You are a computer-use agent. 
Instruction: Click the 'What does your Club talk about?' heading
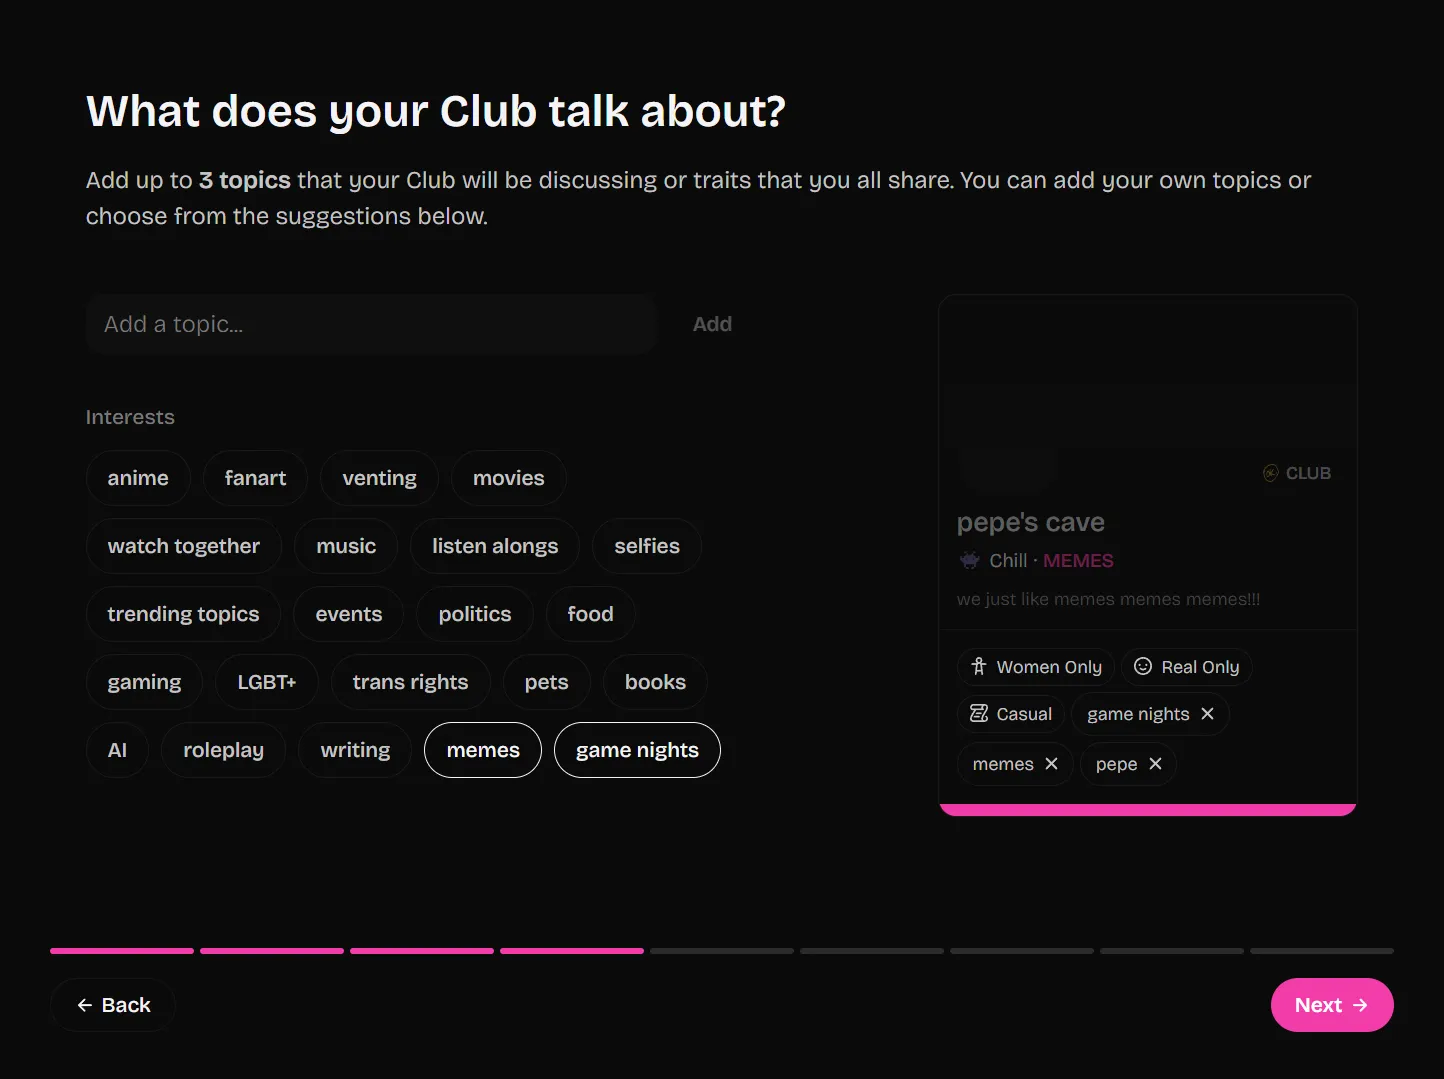coord(436,111)
